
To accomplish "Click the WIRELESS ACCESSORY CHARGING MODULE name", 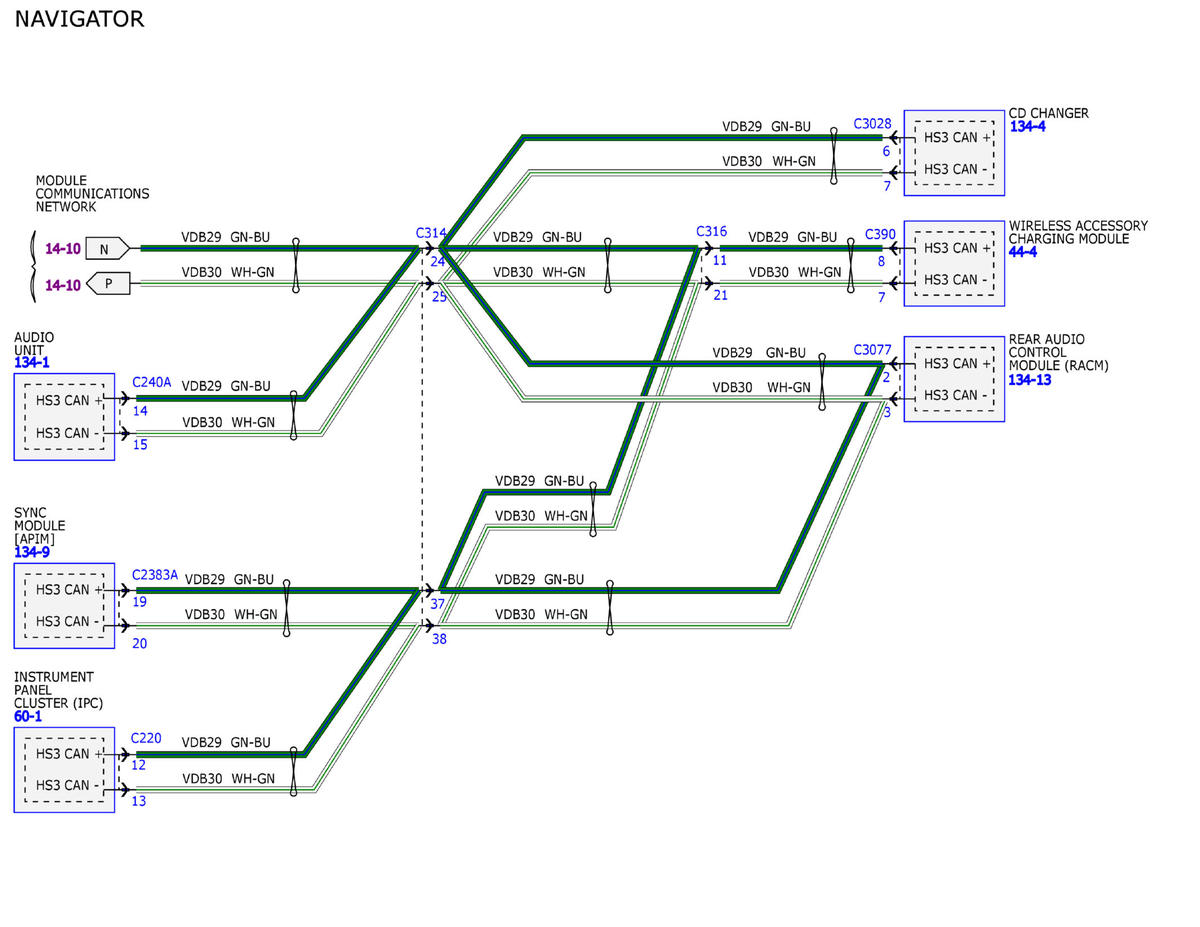I will (1078, 232).
